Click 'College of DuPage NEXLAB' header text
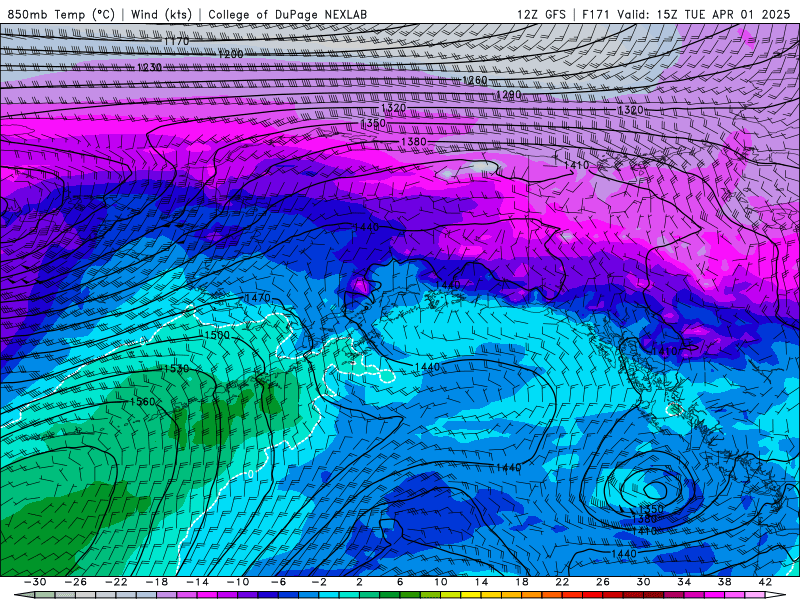This screenshot has width=800, height=600. [287, 14]
